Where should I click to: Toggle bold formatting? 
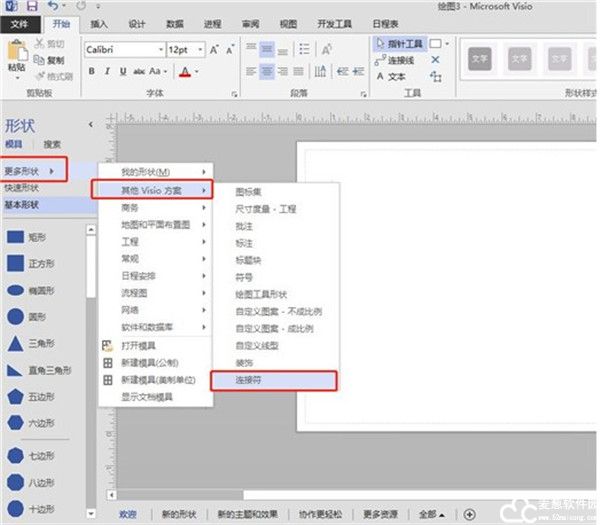pyautogui.click(x=91, y=72)
